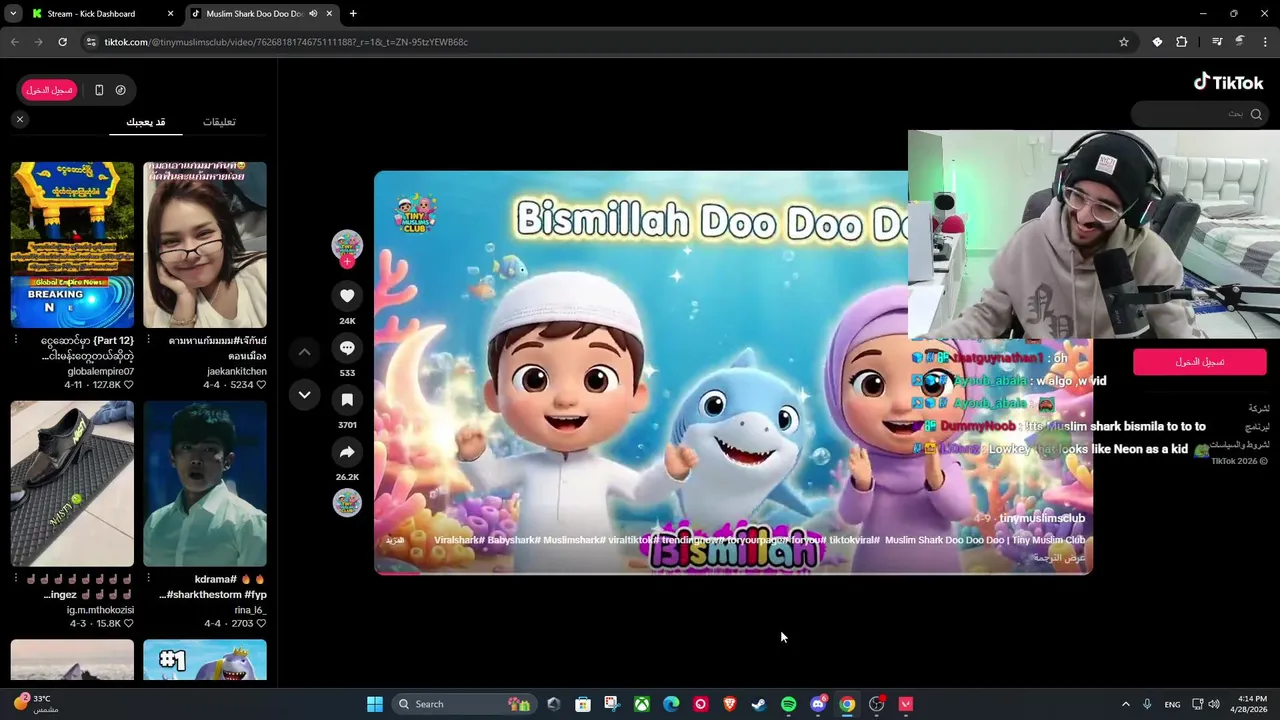Click the rina_l6_ username
The width and height of the screenshot is (1280, 720).
250,610
